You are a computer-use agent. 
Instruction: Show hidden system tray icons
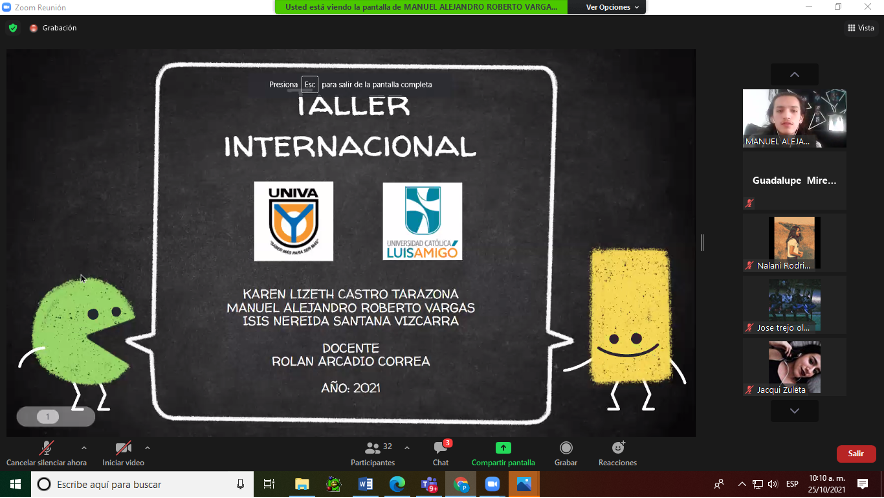[x=742, y=484]
